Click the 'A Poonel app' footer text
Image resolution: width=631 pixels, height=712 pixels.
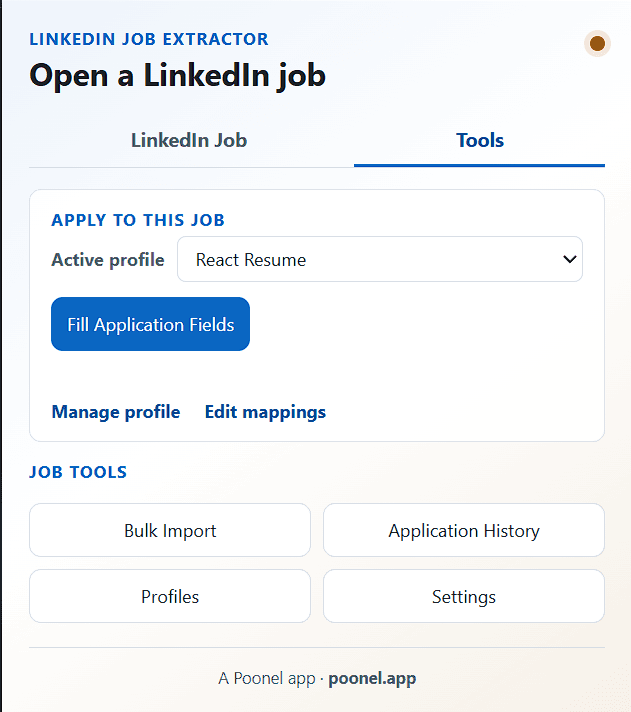point(267,678)
